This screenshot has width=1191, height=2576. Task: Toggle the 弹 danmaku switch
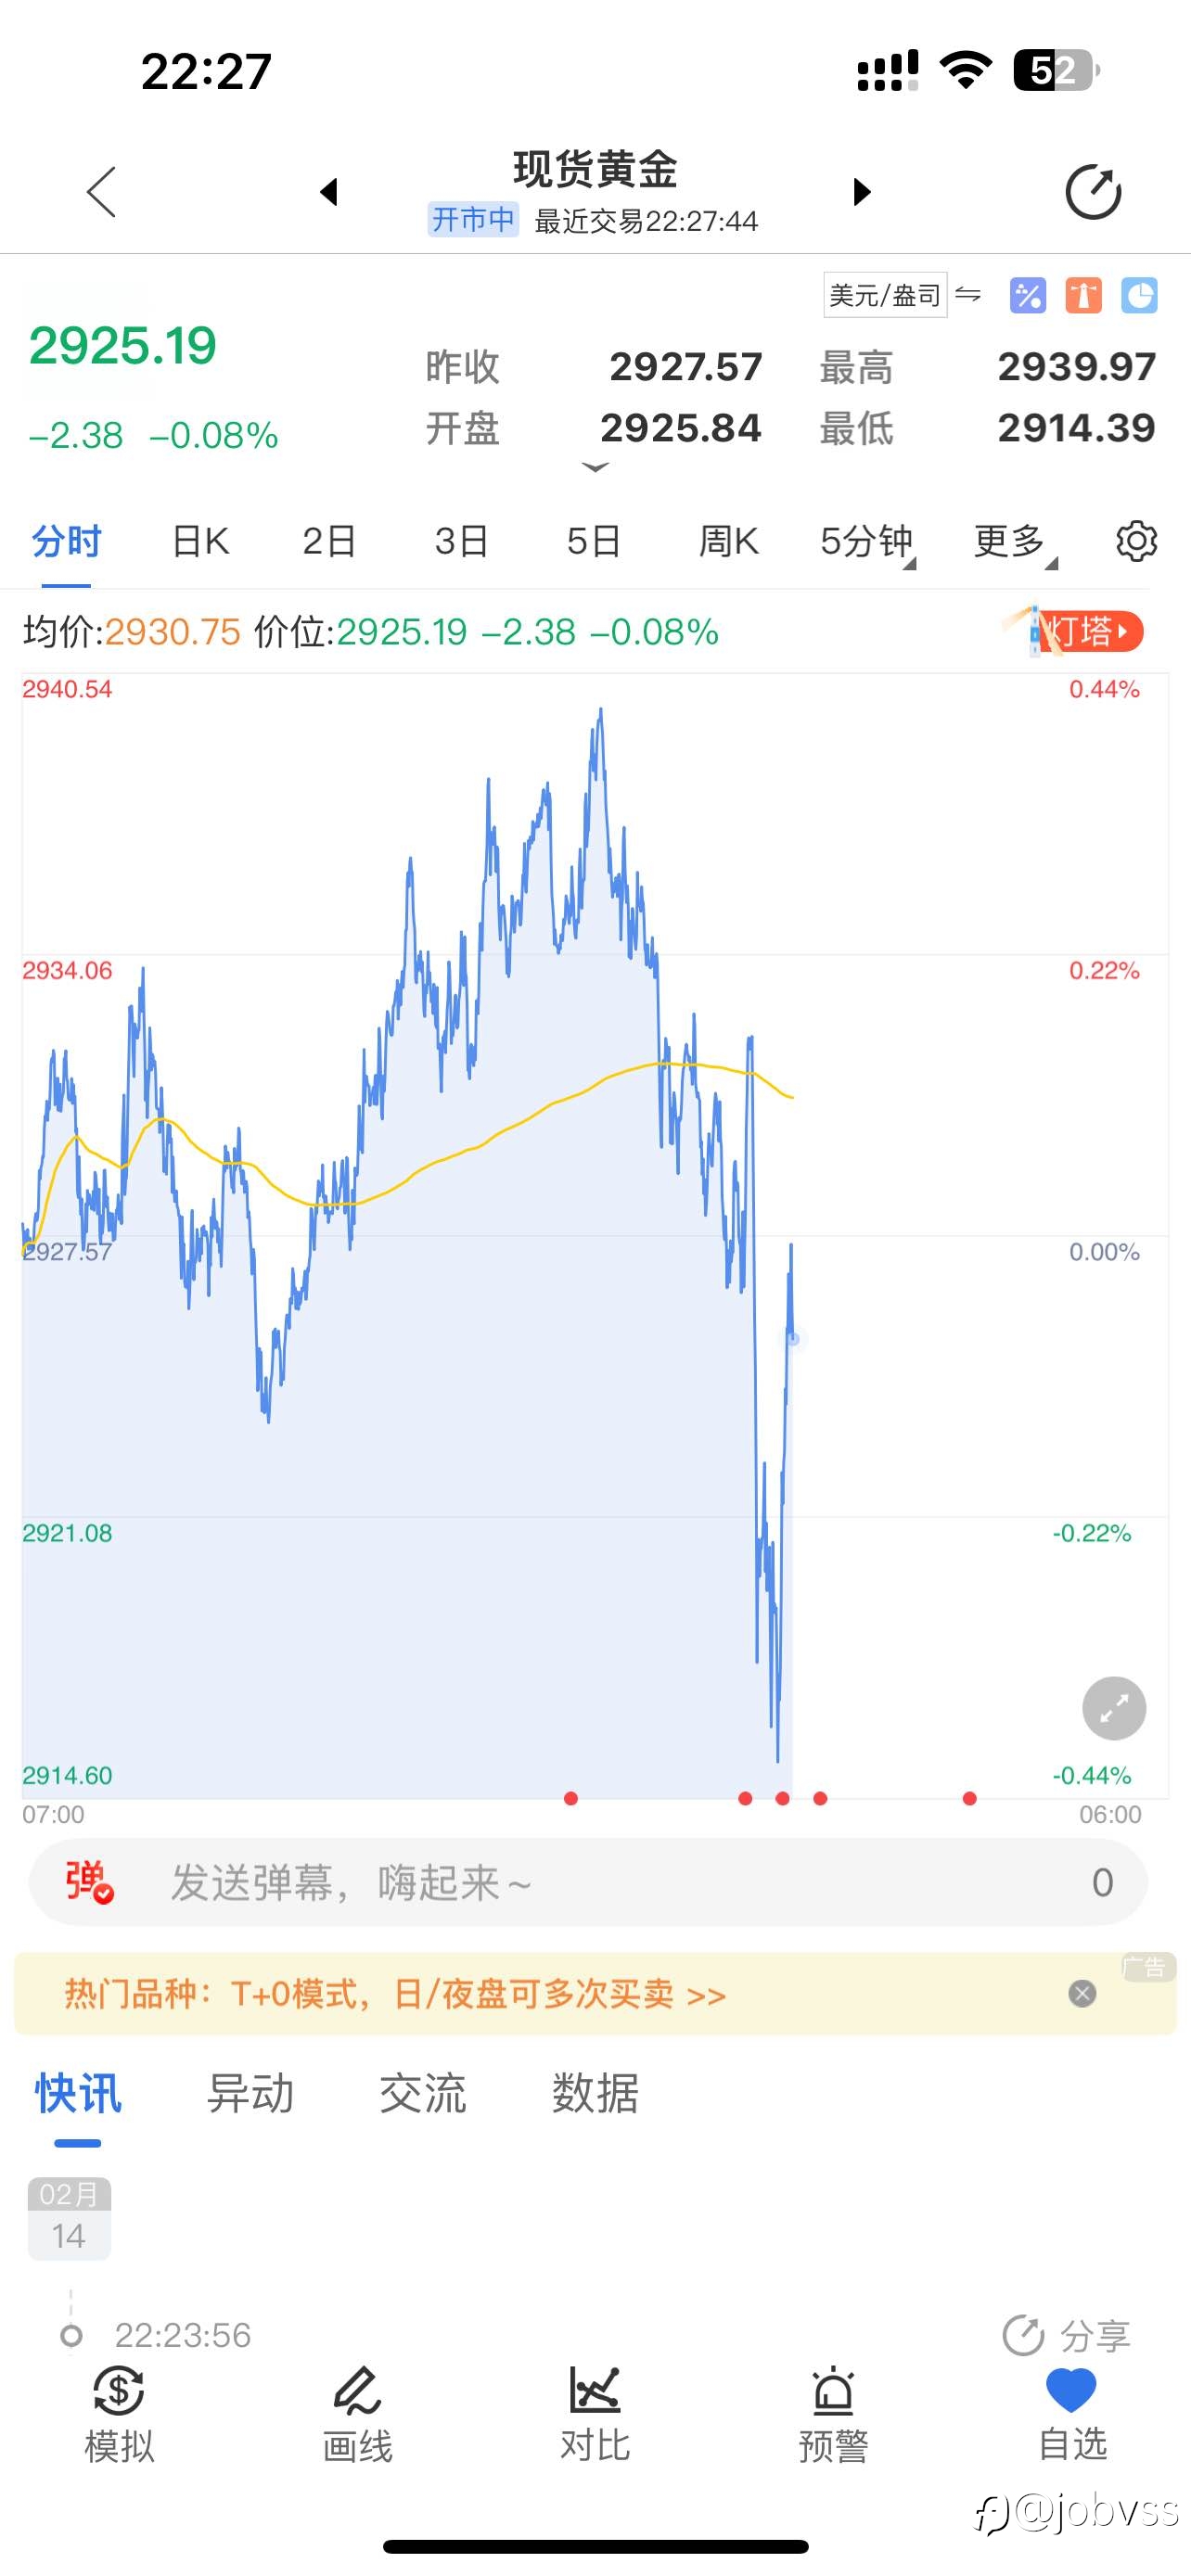click(89, 1881)
